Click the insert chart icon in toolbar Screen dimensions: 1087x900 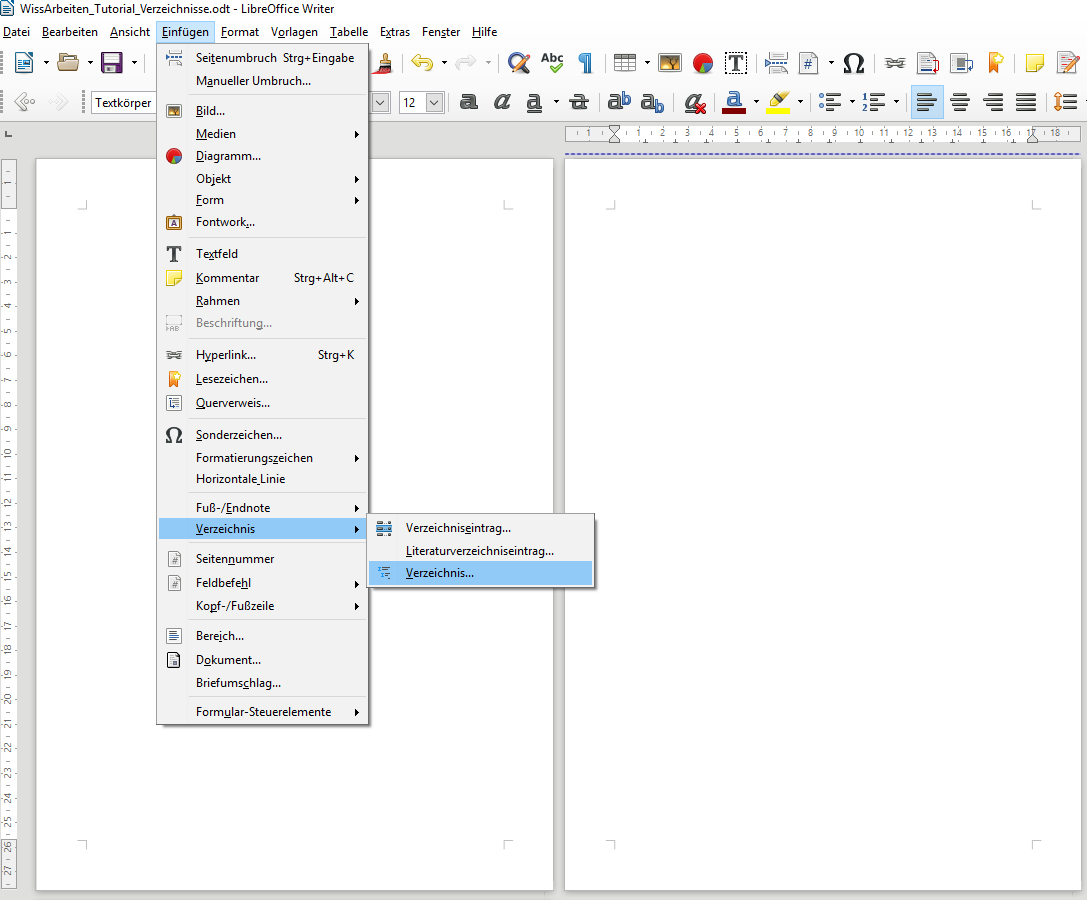click(x=703, y=63)
